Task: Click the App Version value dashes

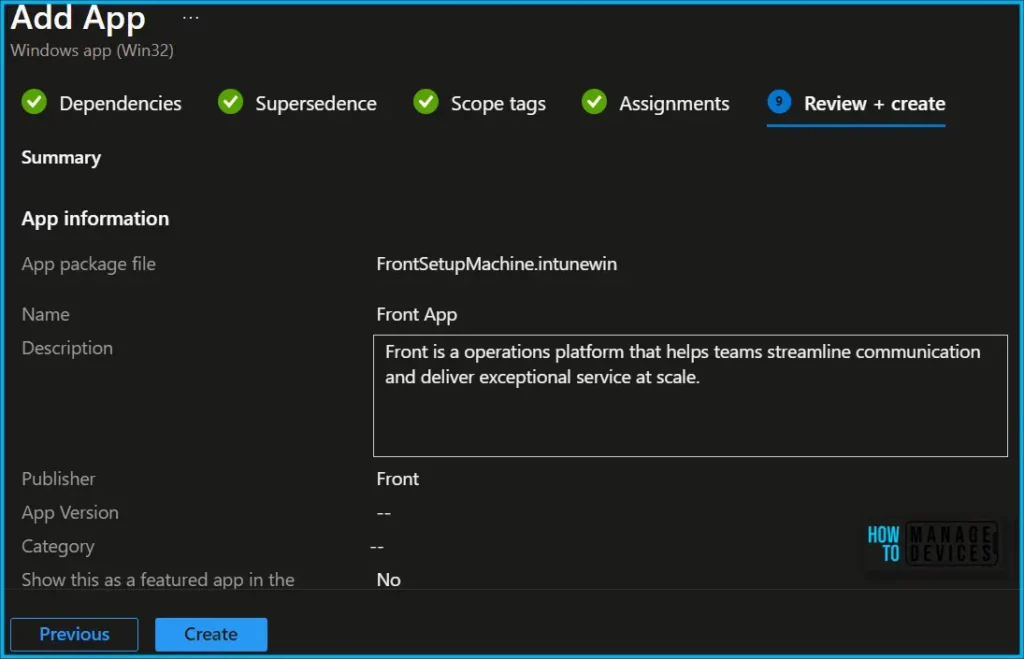Action: (383, 513)
